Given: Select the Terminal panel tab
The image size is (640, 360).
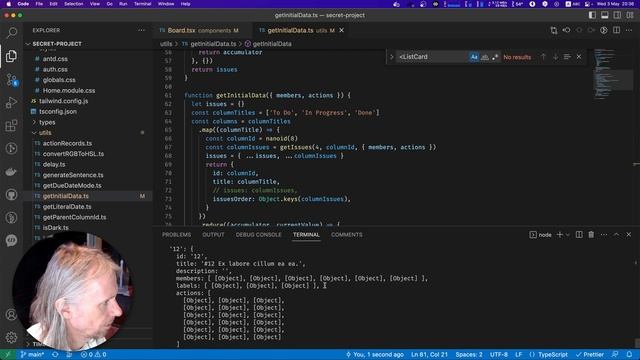Looking at the screenshot, I should 306,235.
